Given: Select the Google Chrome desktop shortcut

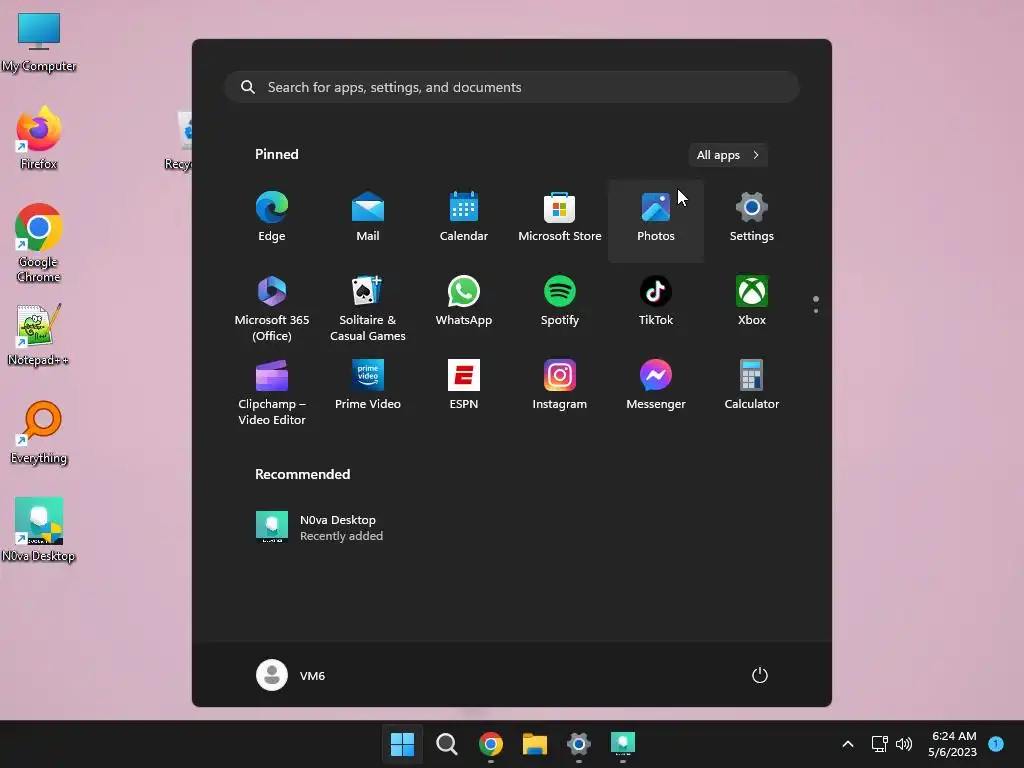Looking at the screenshot, I should (39, 243).
